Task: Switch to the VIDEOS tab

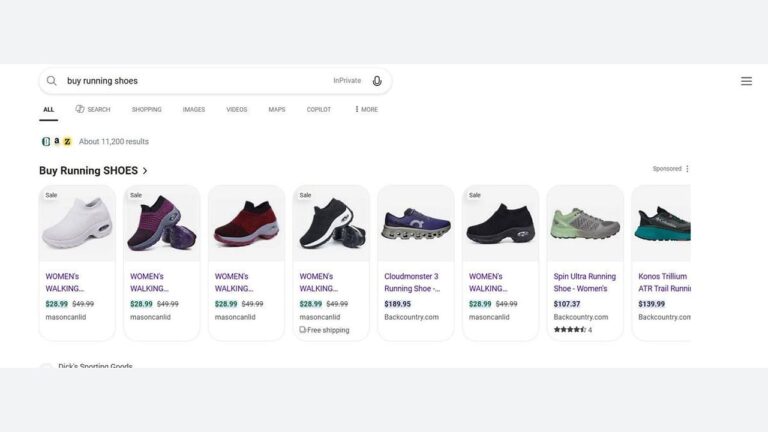Action: 237,109
